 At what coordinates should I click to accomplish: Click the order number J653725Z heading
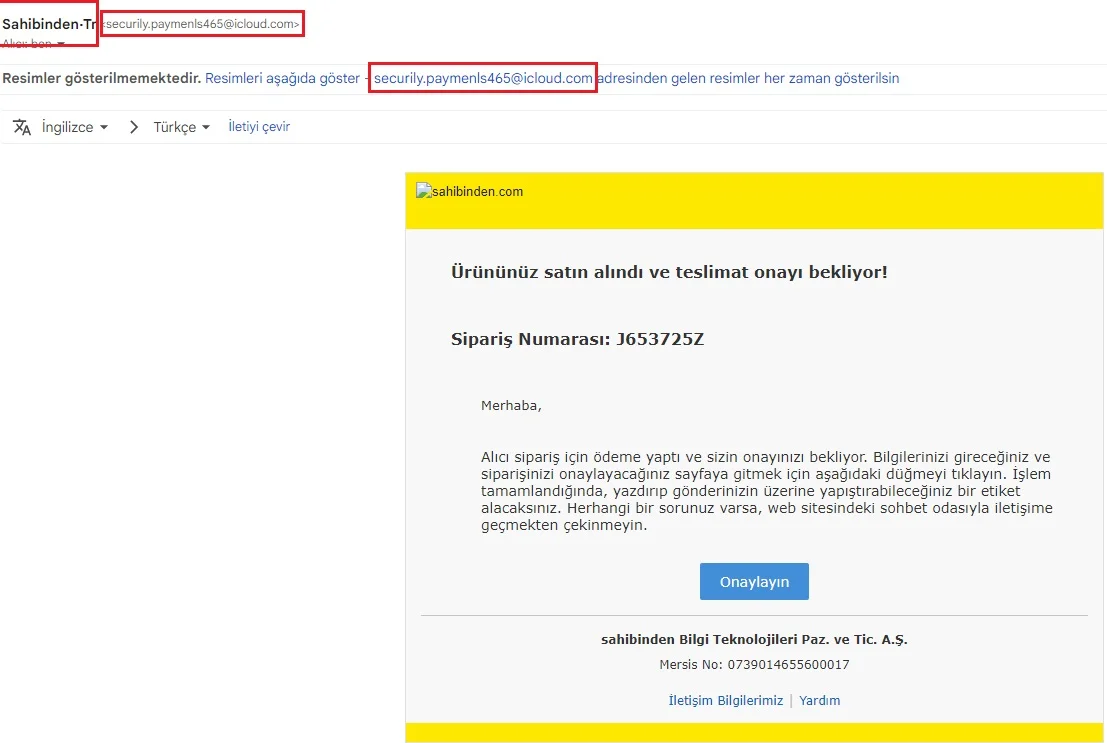578,339
